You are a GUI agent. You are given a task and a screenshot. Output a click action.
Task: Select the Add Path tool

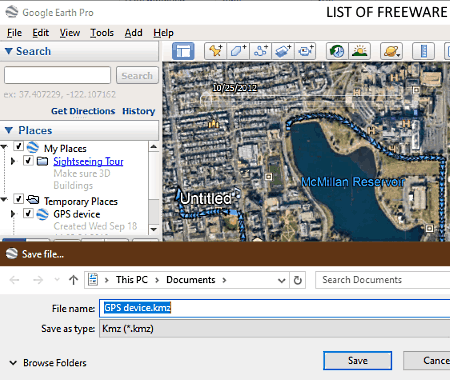point(260,51)
